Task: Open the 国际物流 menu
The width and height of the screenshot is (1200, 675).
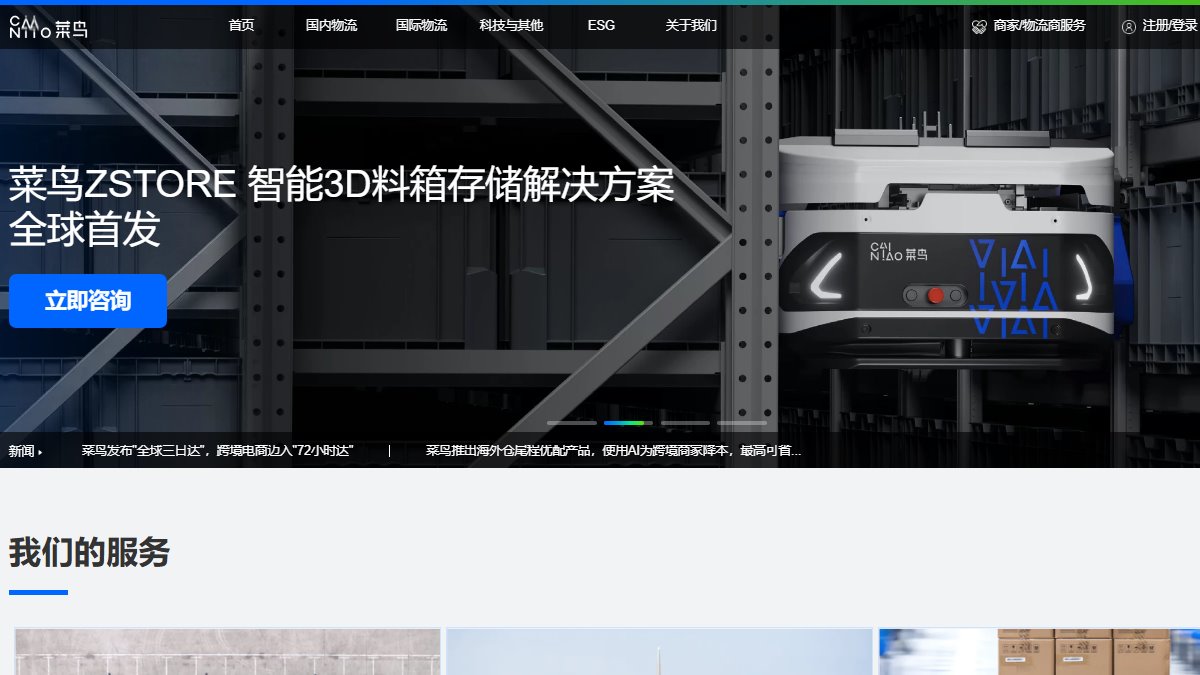Action: pos(421,26)
